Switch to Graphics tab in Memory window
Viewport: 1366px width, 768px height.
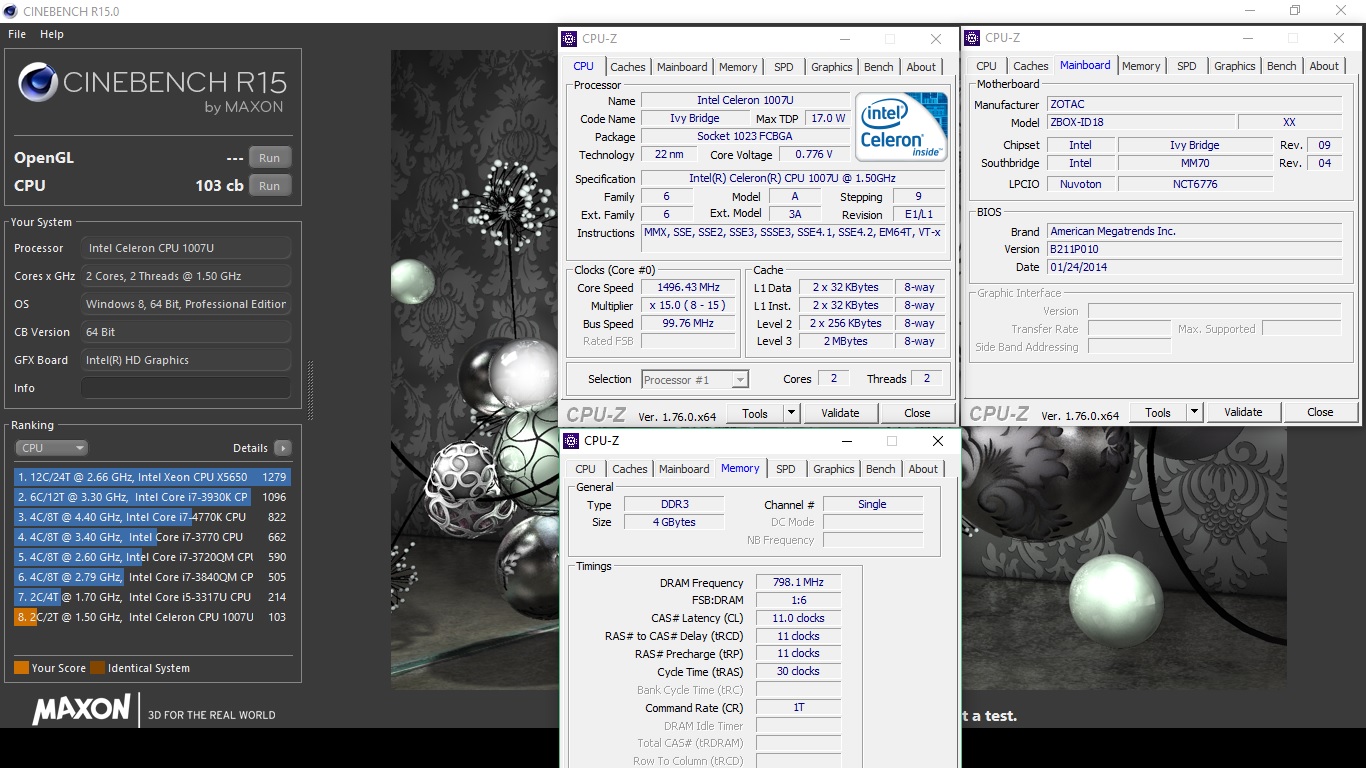(834, 469)
